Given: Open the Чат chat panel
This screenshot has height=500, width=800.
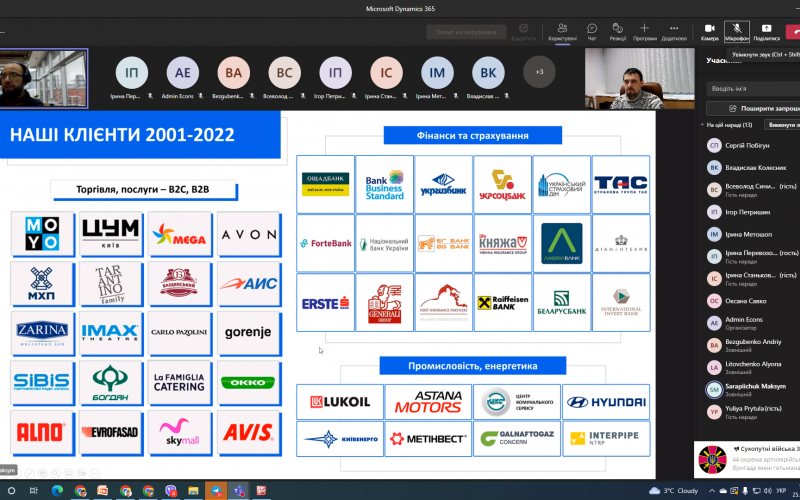Looking at the screenshot, I should tap(592, 32).
